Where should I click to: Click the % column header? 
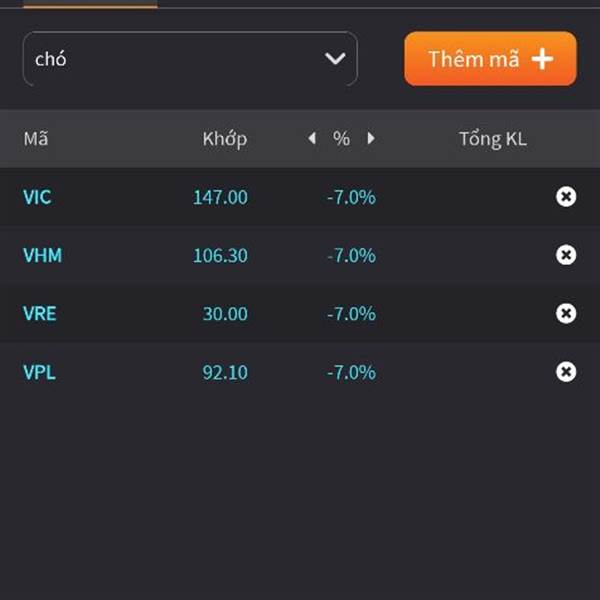[342, 139]
